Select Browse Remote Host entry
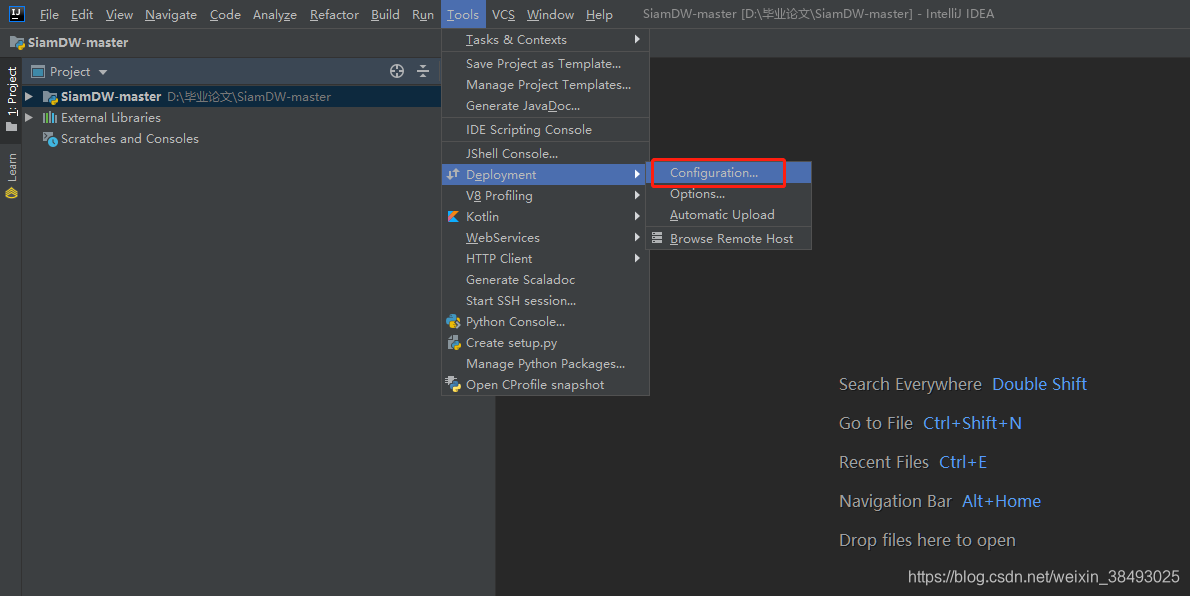Viewport: 1190px width, 596px height. (729, 238)
